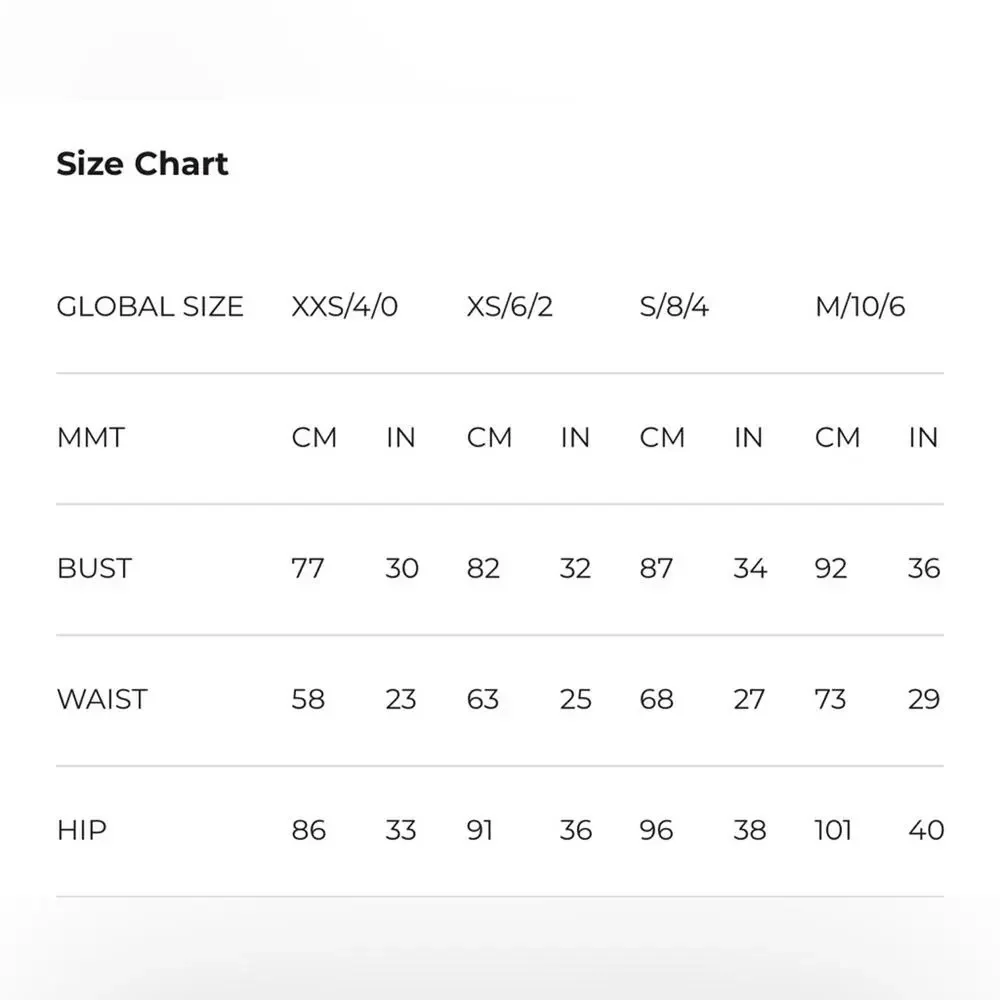Select the GLOBAL SIZE row label
The height and width of the screenshot is (1000, 1000).
150,306
